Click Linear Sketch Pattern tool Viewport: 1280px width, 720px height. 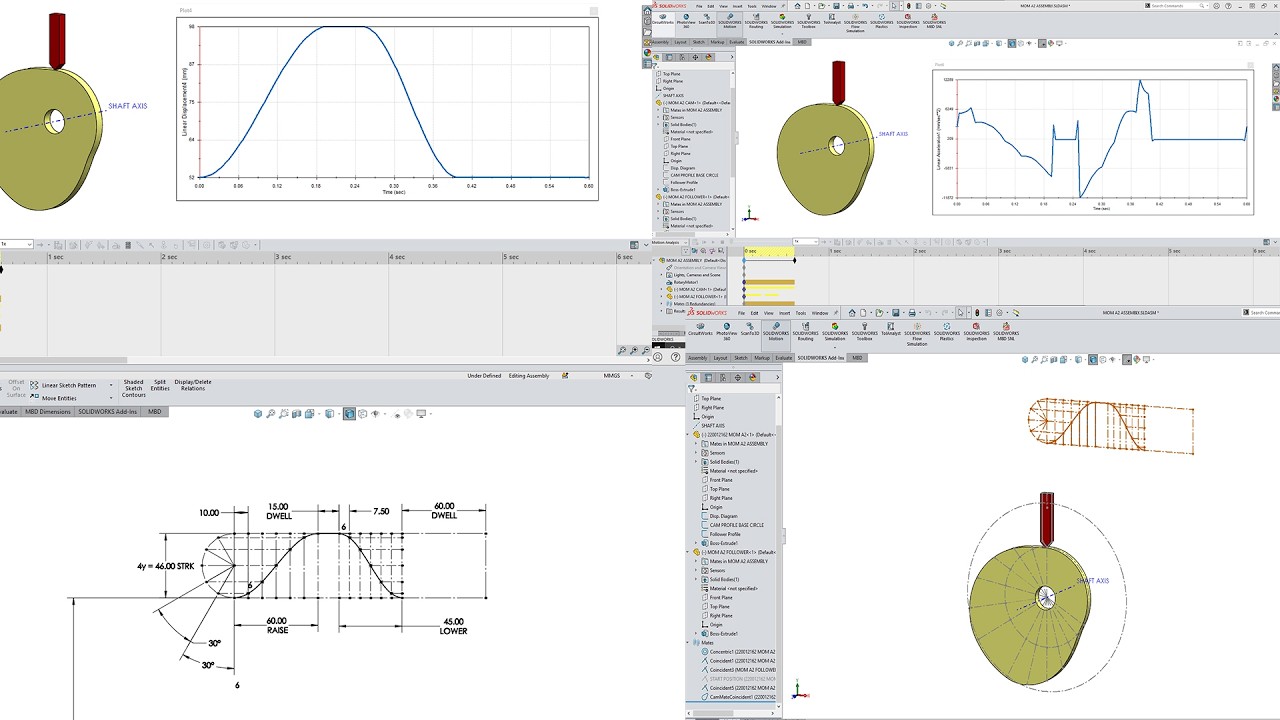[63, 385]
